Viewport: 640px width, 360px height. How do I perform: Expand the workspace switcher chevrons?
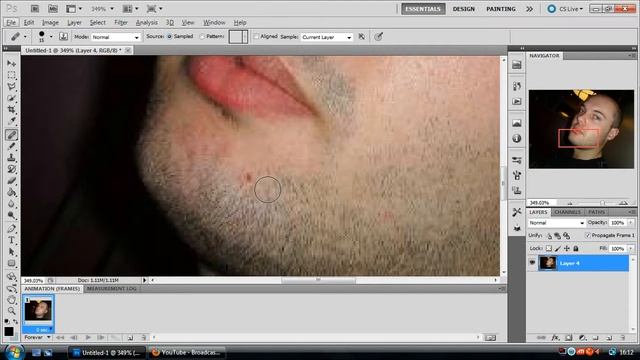pyautogui.click(x=529, y=9)
